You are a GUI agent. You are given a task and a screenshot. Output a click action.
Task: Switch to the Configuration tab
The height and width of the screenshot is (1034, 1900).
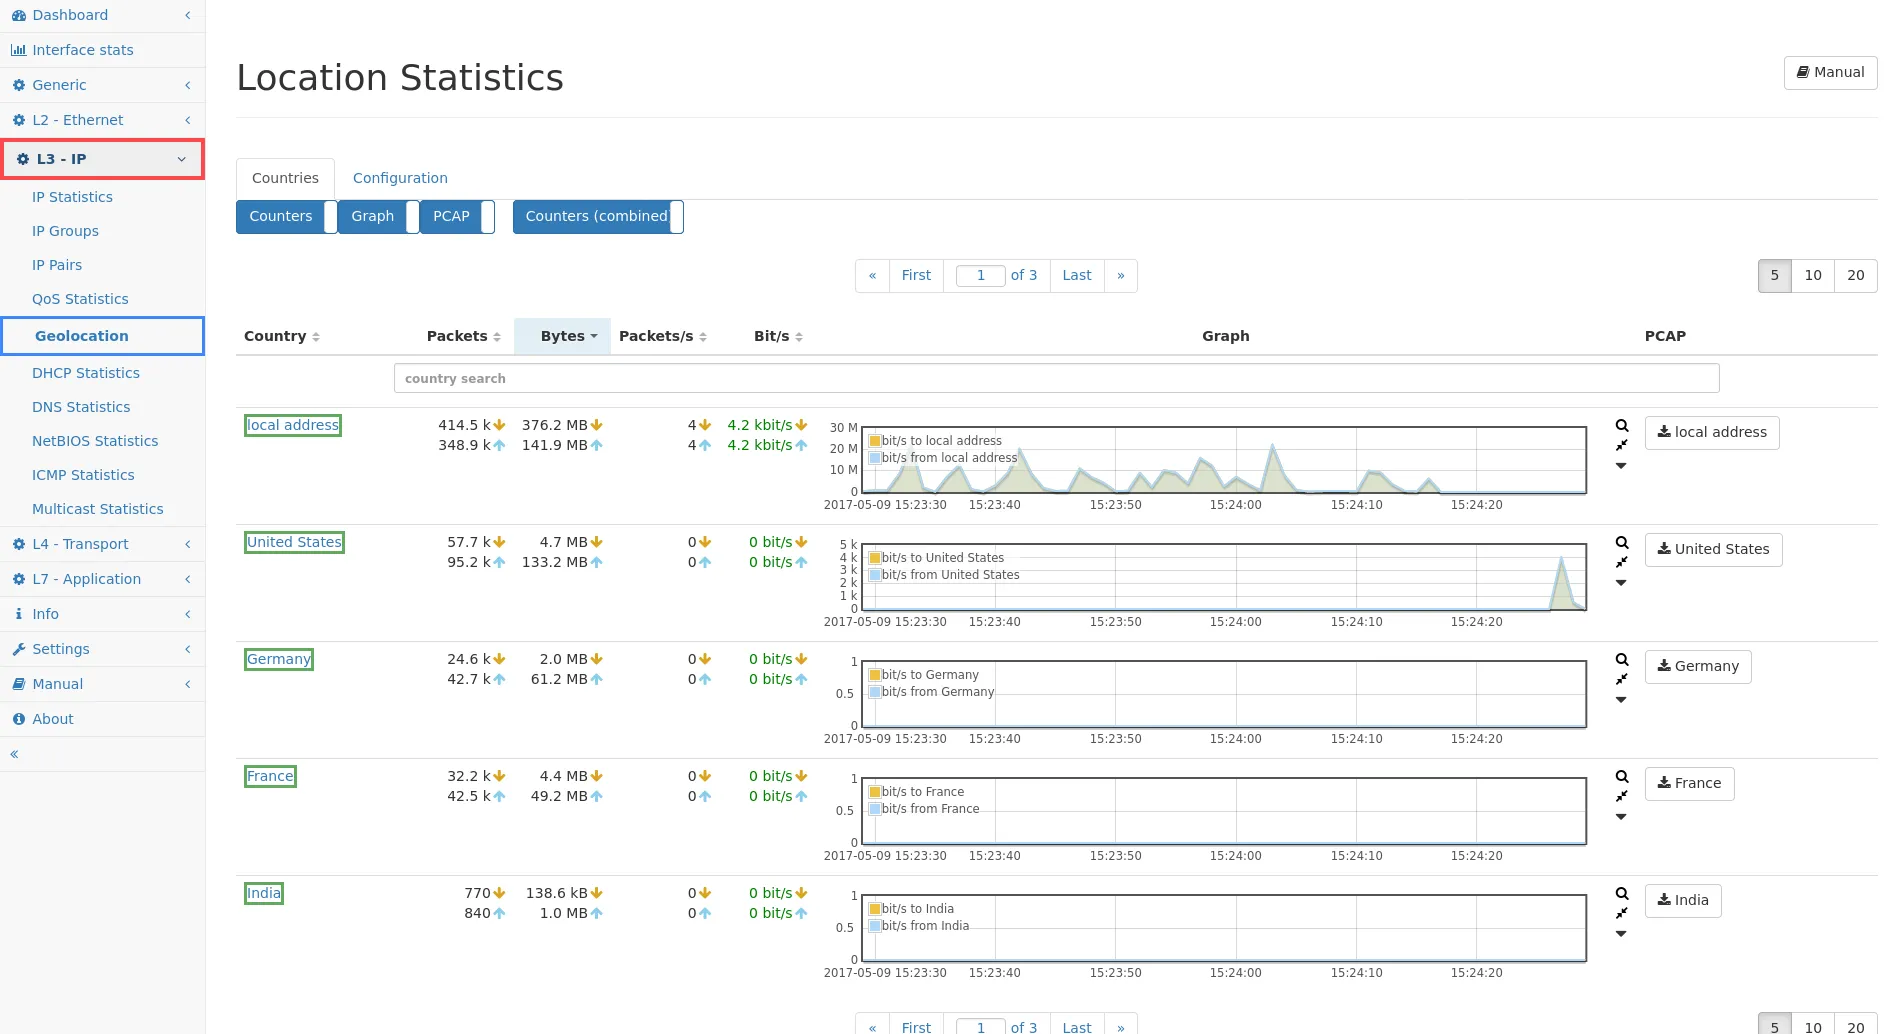pyautogui.click(x=400, y=178)
